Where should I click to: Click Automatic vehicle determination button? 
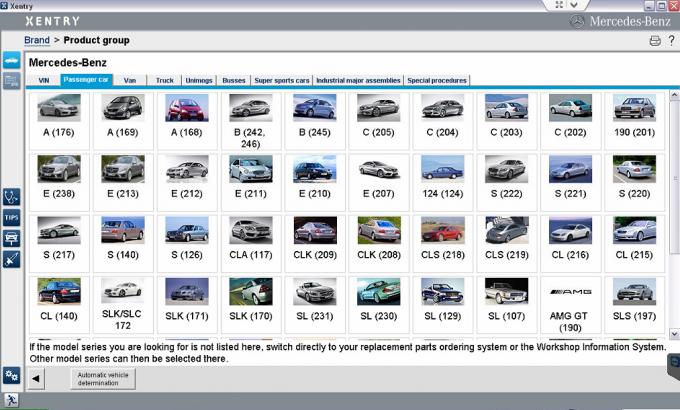103,379
